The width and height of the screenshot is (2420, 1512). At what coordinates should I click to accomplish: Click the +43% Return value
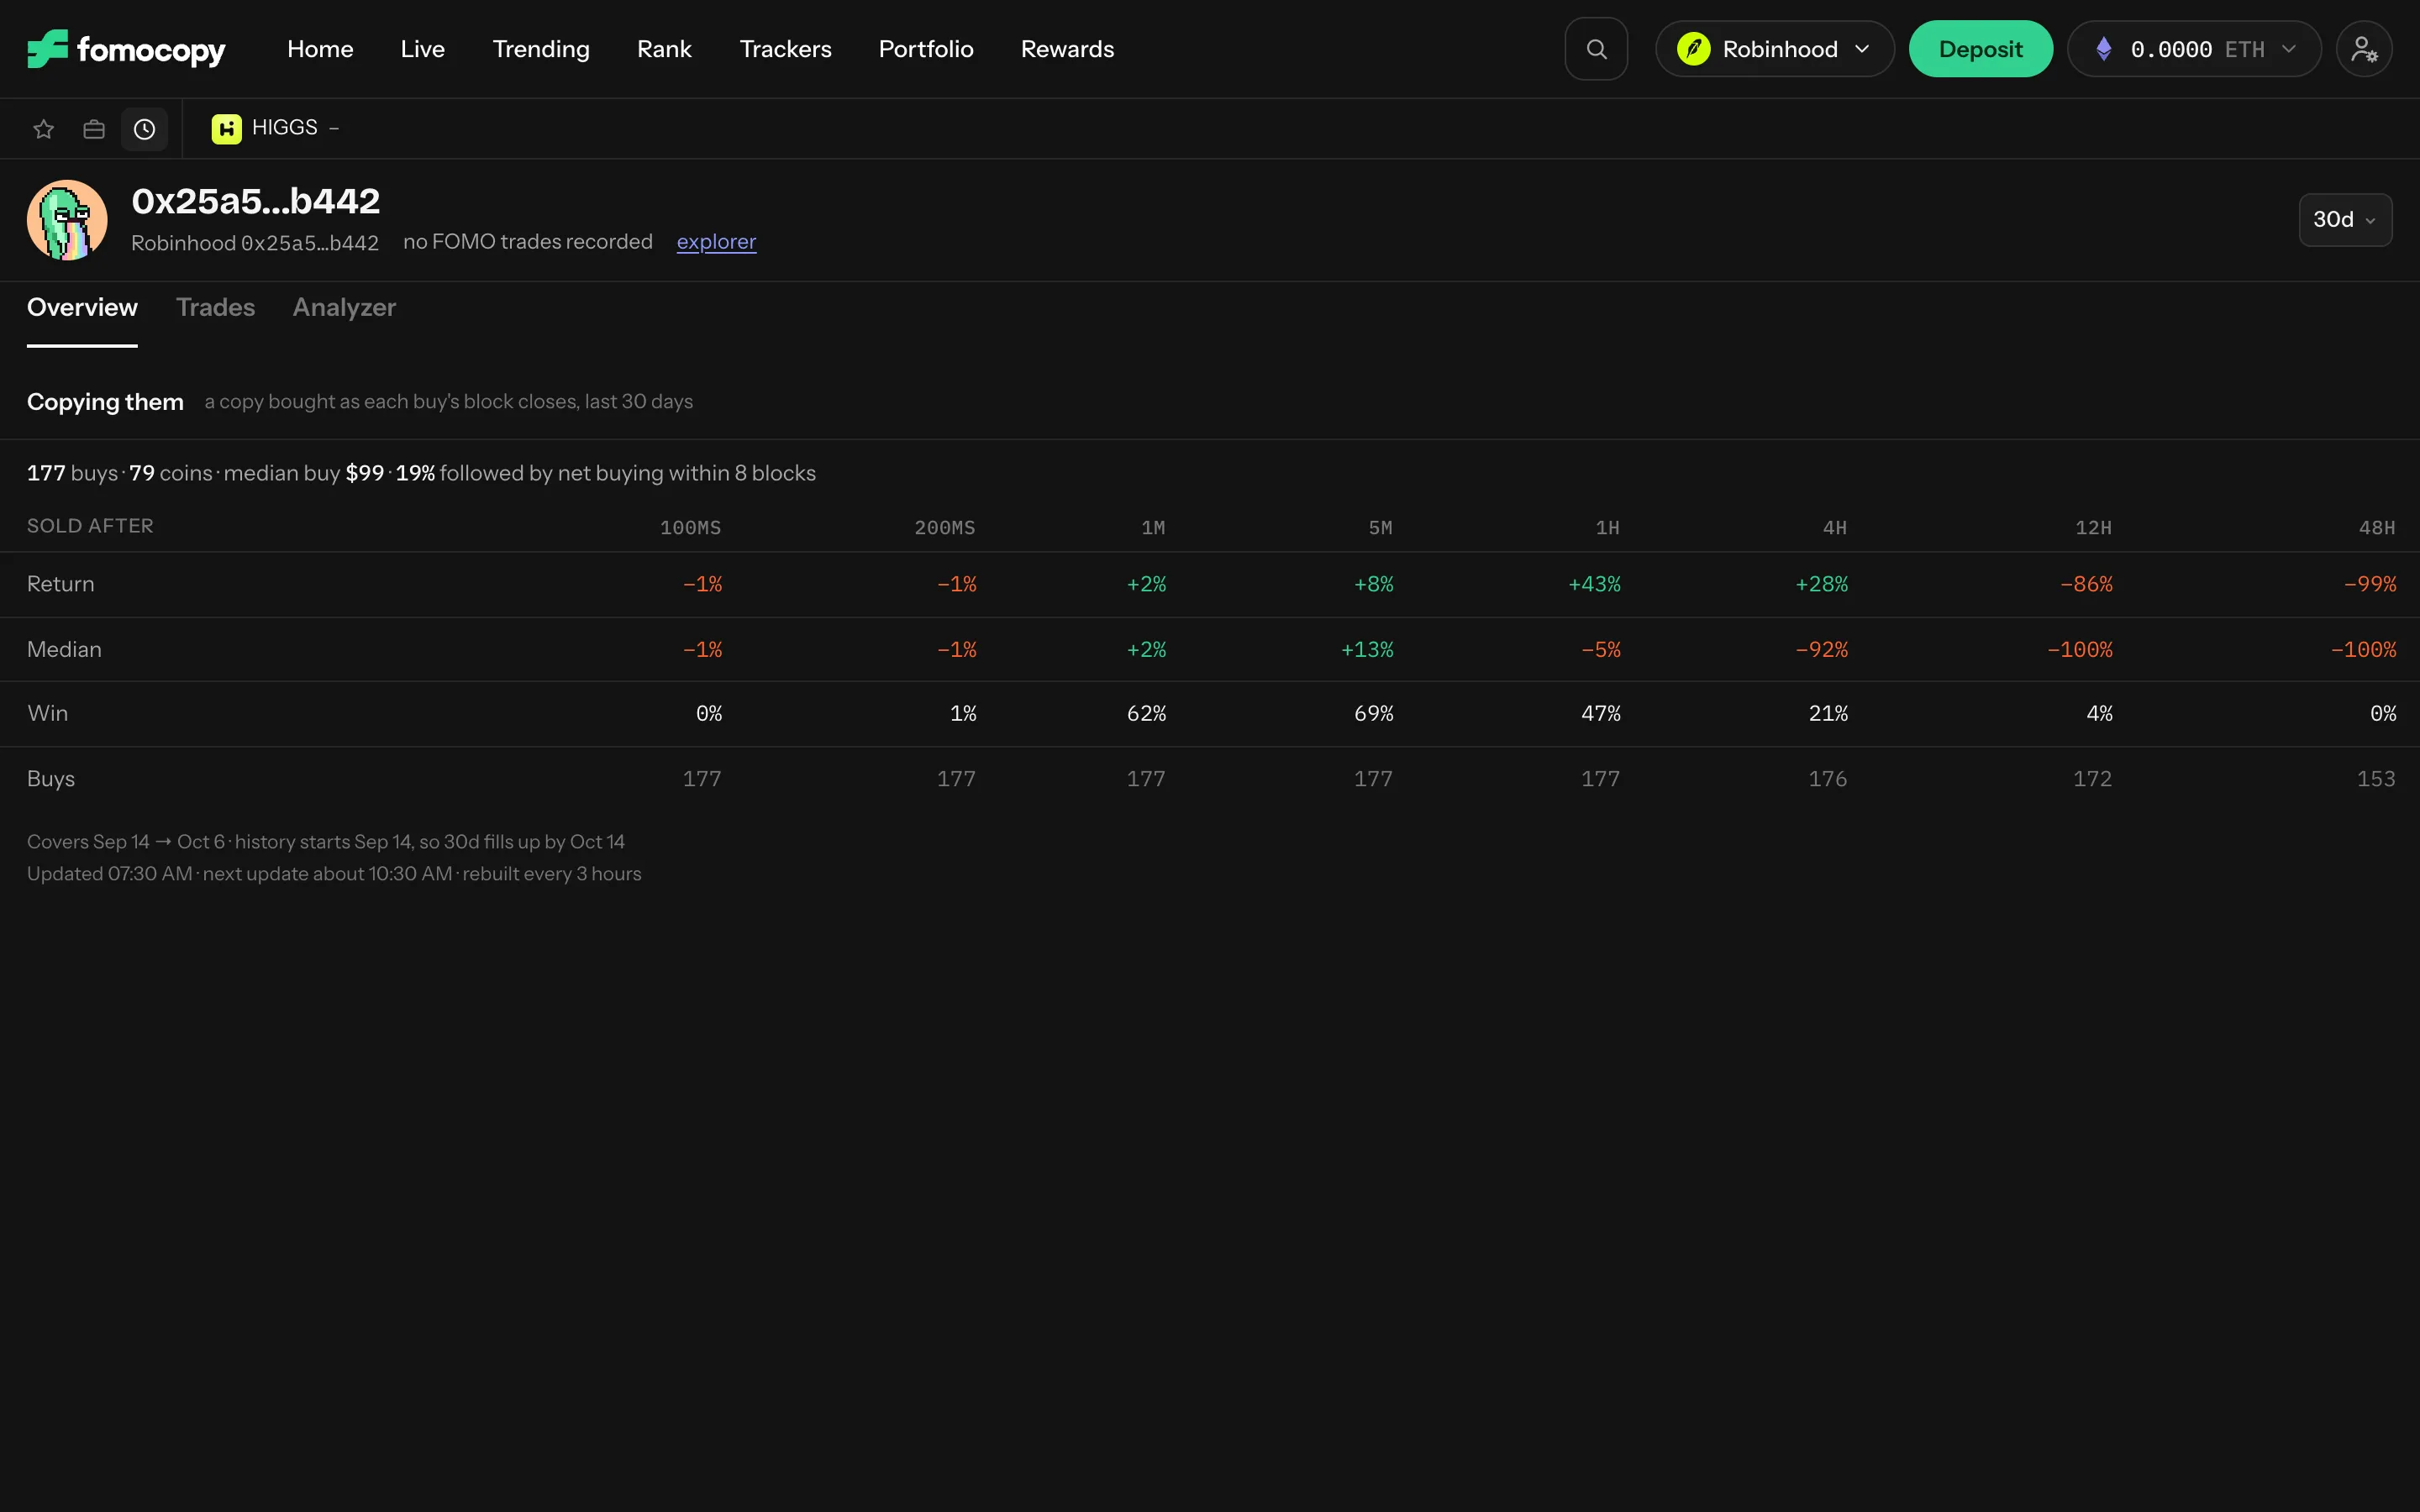1594,584
